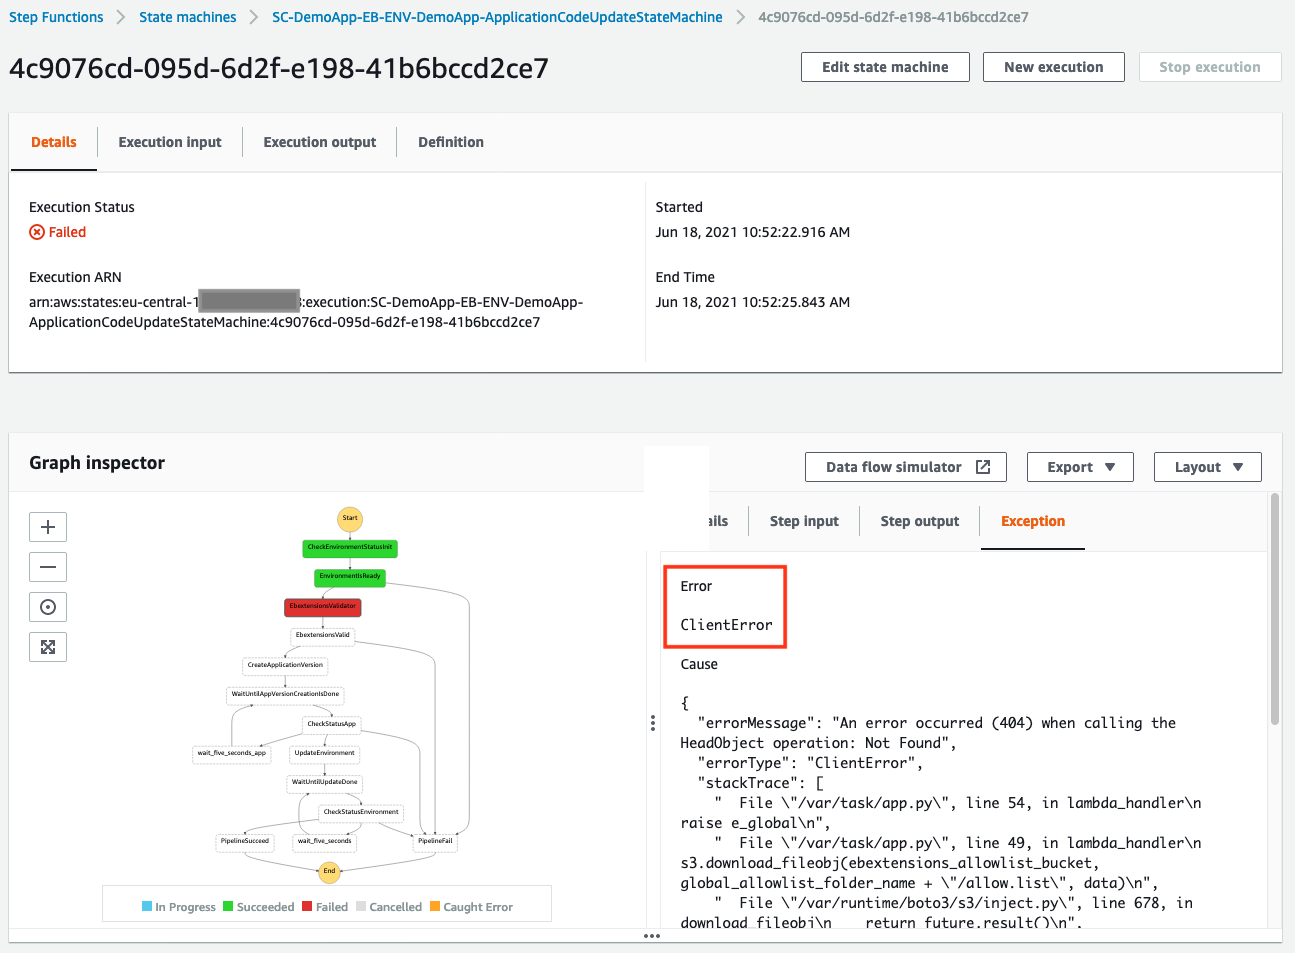Click Edit state machine button
The width and height of the screenshot is (1295, 953).
885,67
